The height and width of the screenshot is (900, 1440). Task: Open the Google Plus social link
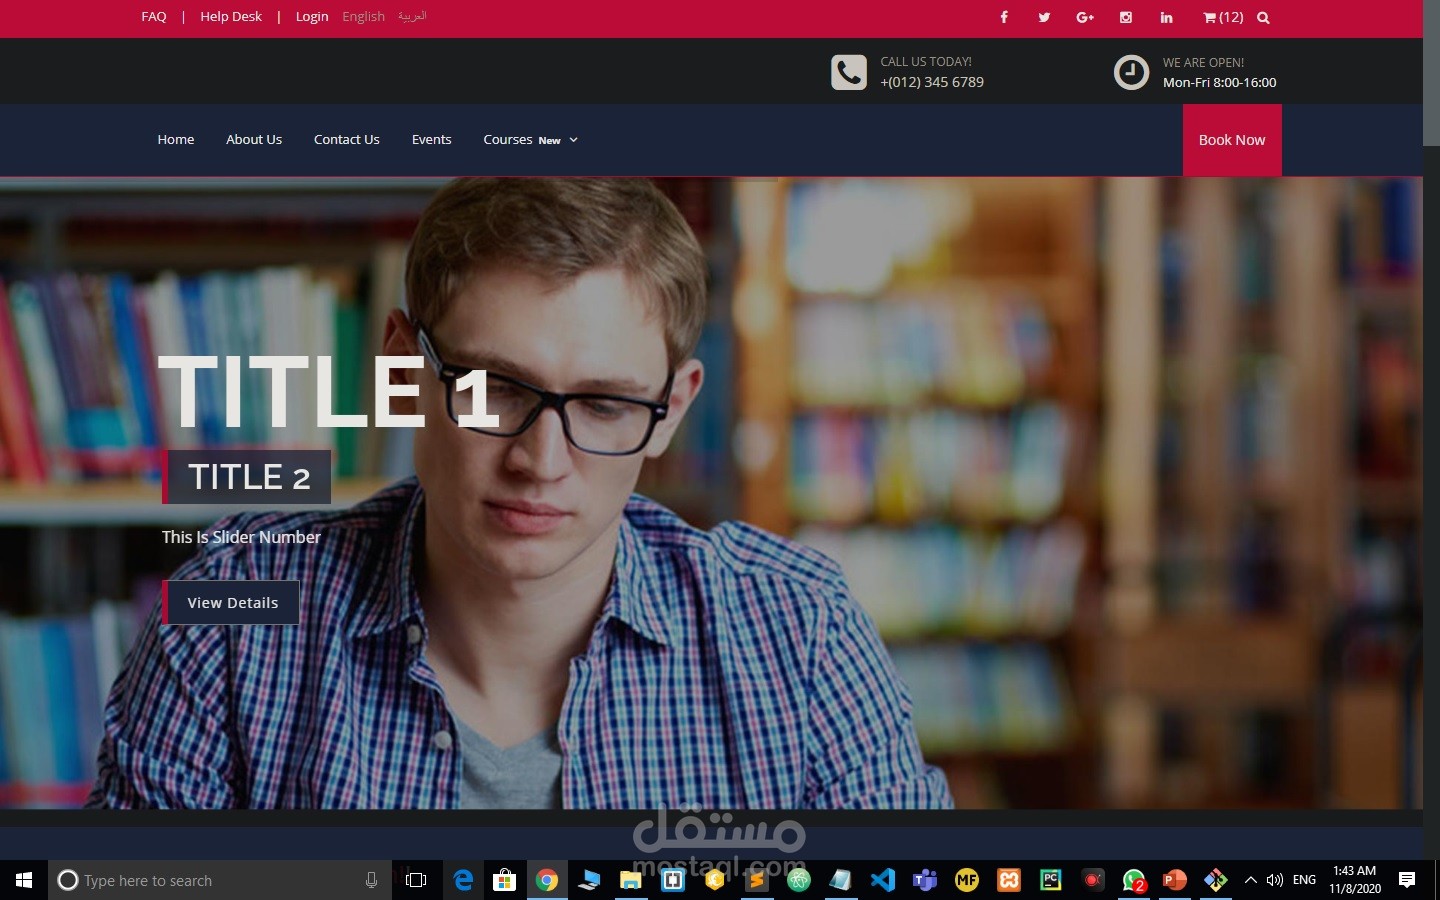tap(1085, 17)
